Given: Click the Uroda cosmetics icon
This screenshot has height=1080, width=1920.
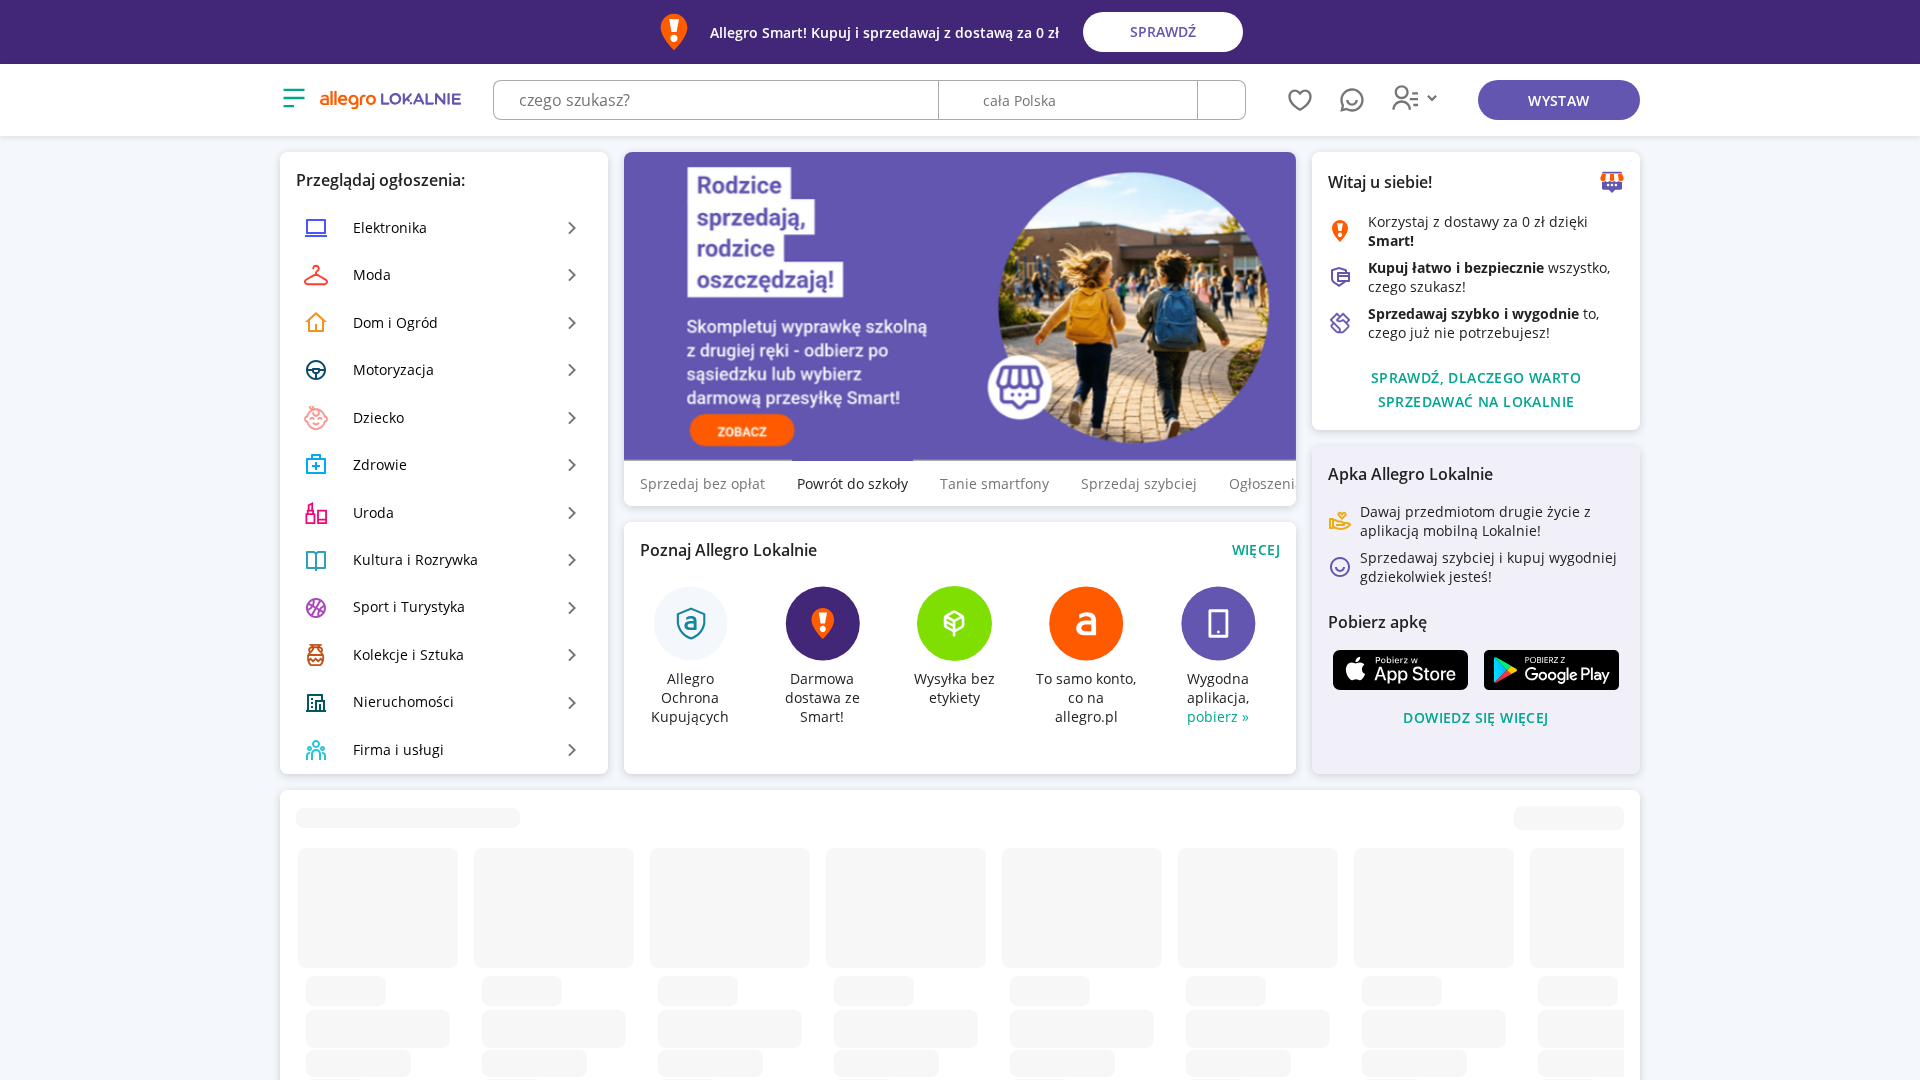Looking at the screenshot, I should [x=316, y=513].
